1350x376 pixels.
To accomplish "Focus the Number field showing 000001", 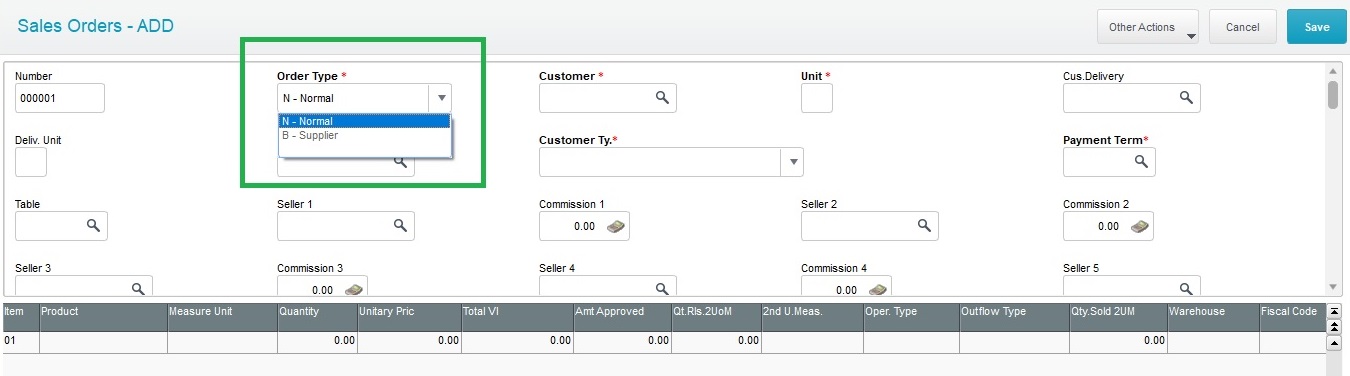I will 60,98.
